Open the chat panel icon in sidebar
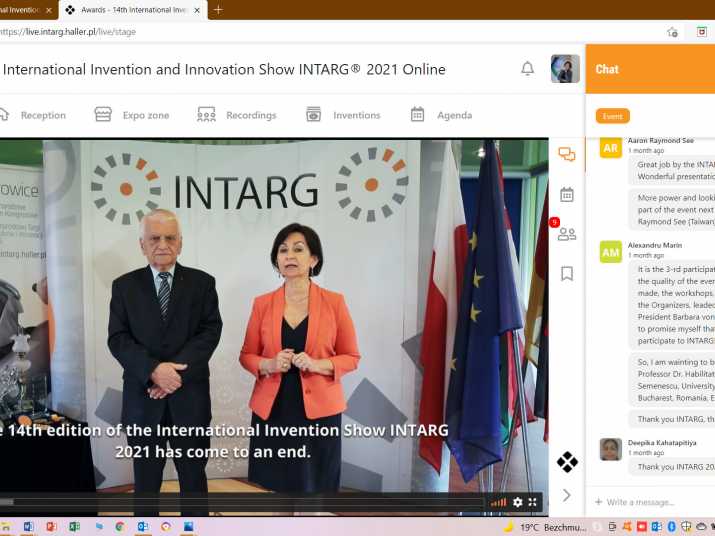This screenshot has height=536, width=715. [567, 155]
